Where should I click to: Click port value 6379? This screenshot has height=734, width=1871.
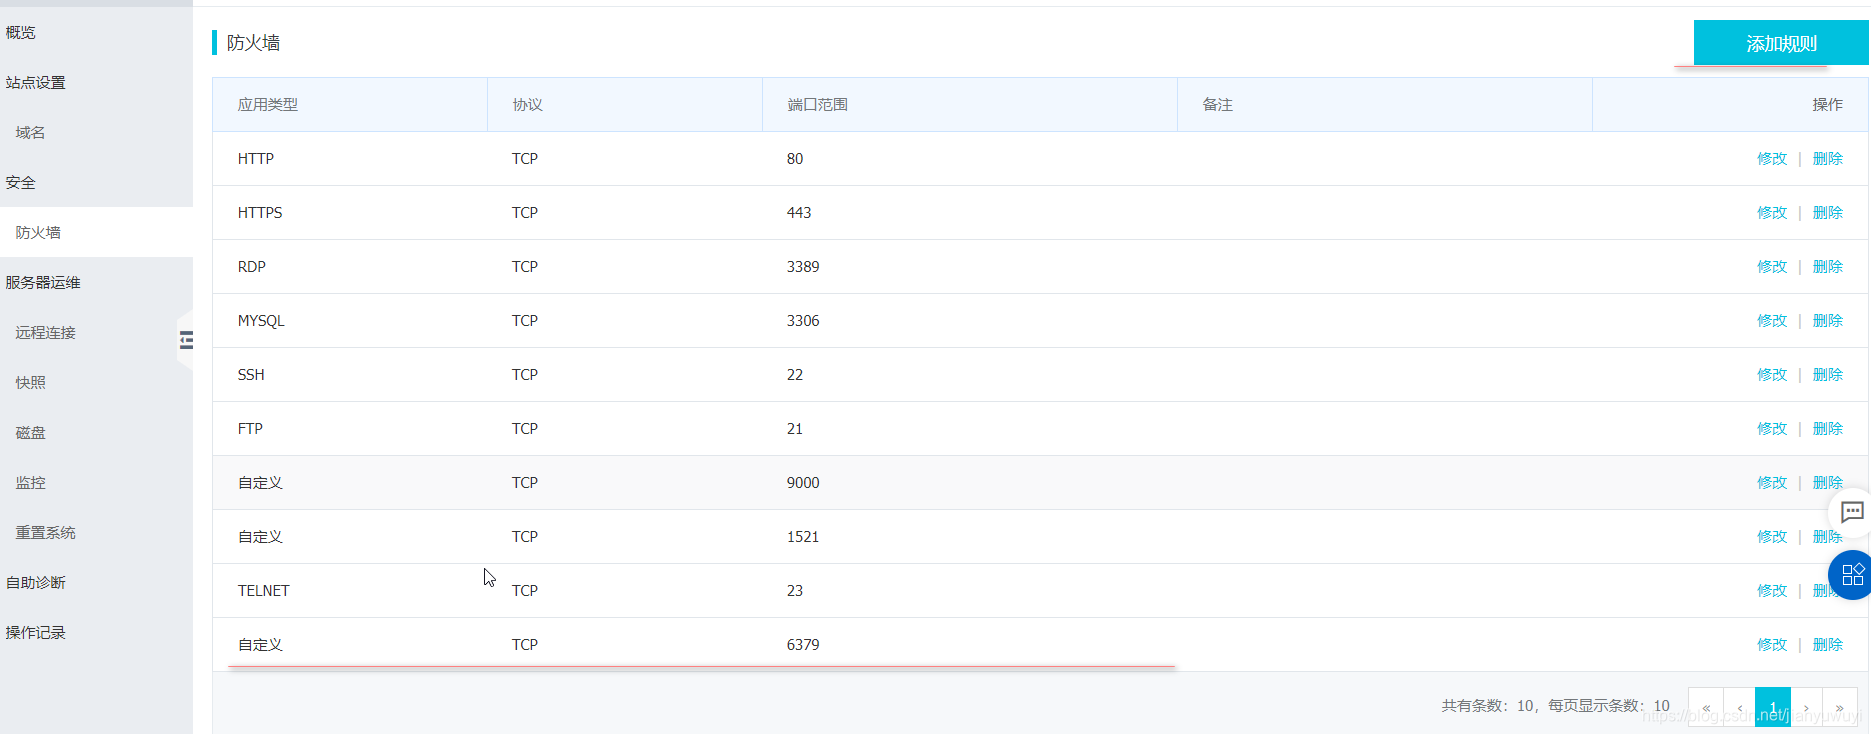pyautogui.click(x=803, y=644)
